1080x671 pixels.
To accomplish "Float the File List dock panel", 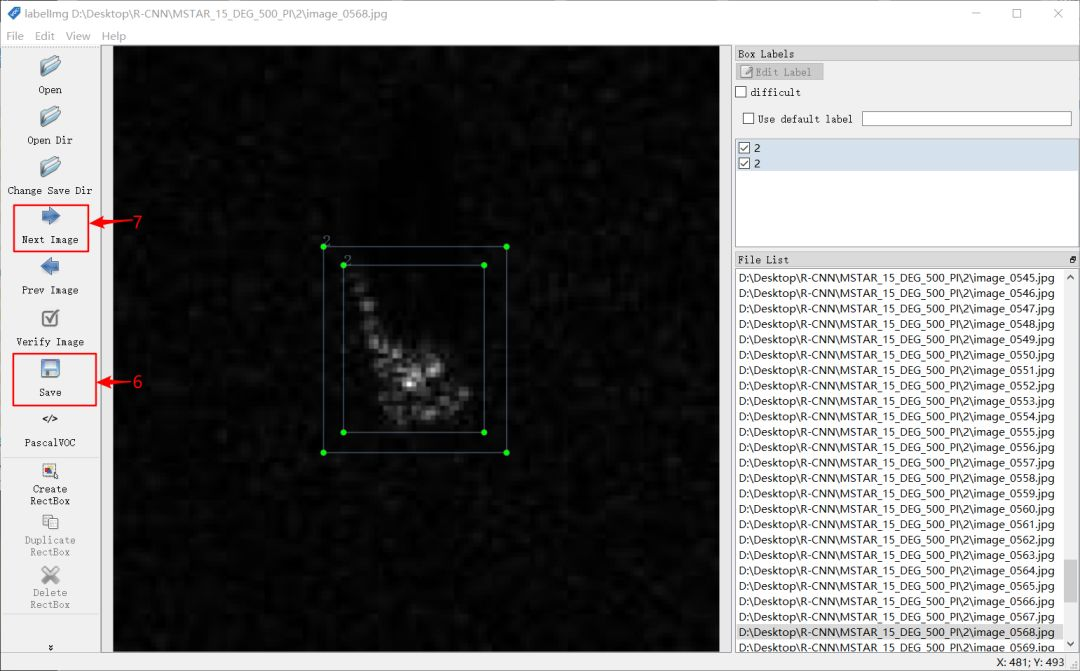I will [x=1072, y=260].
